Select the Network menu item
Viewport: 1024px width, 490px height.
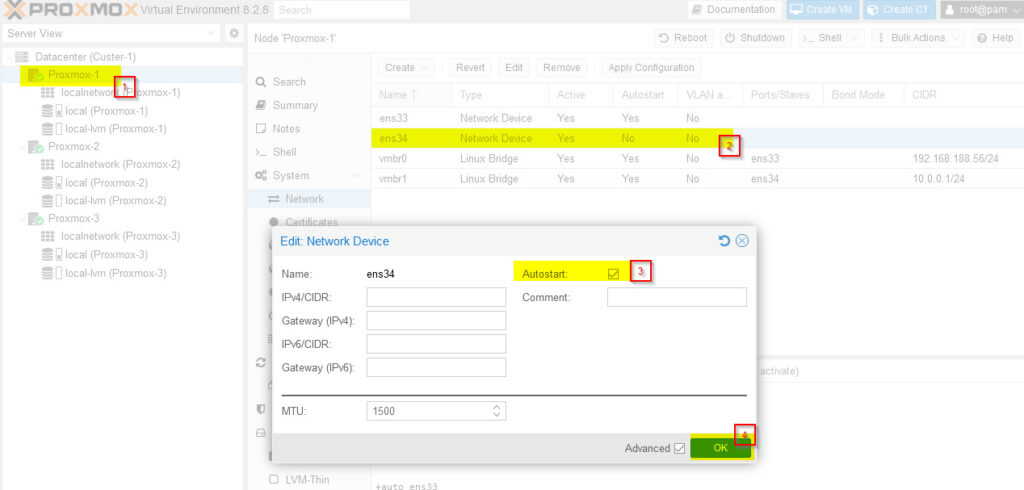[308, 199]
